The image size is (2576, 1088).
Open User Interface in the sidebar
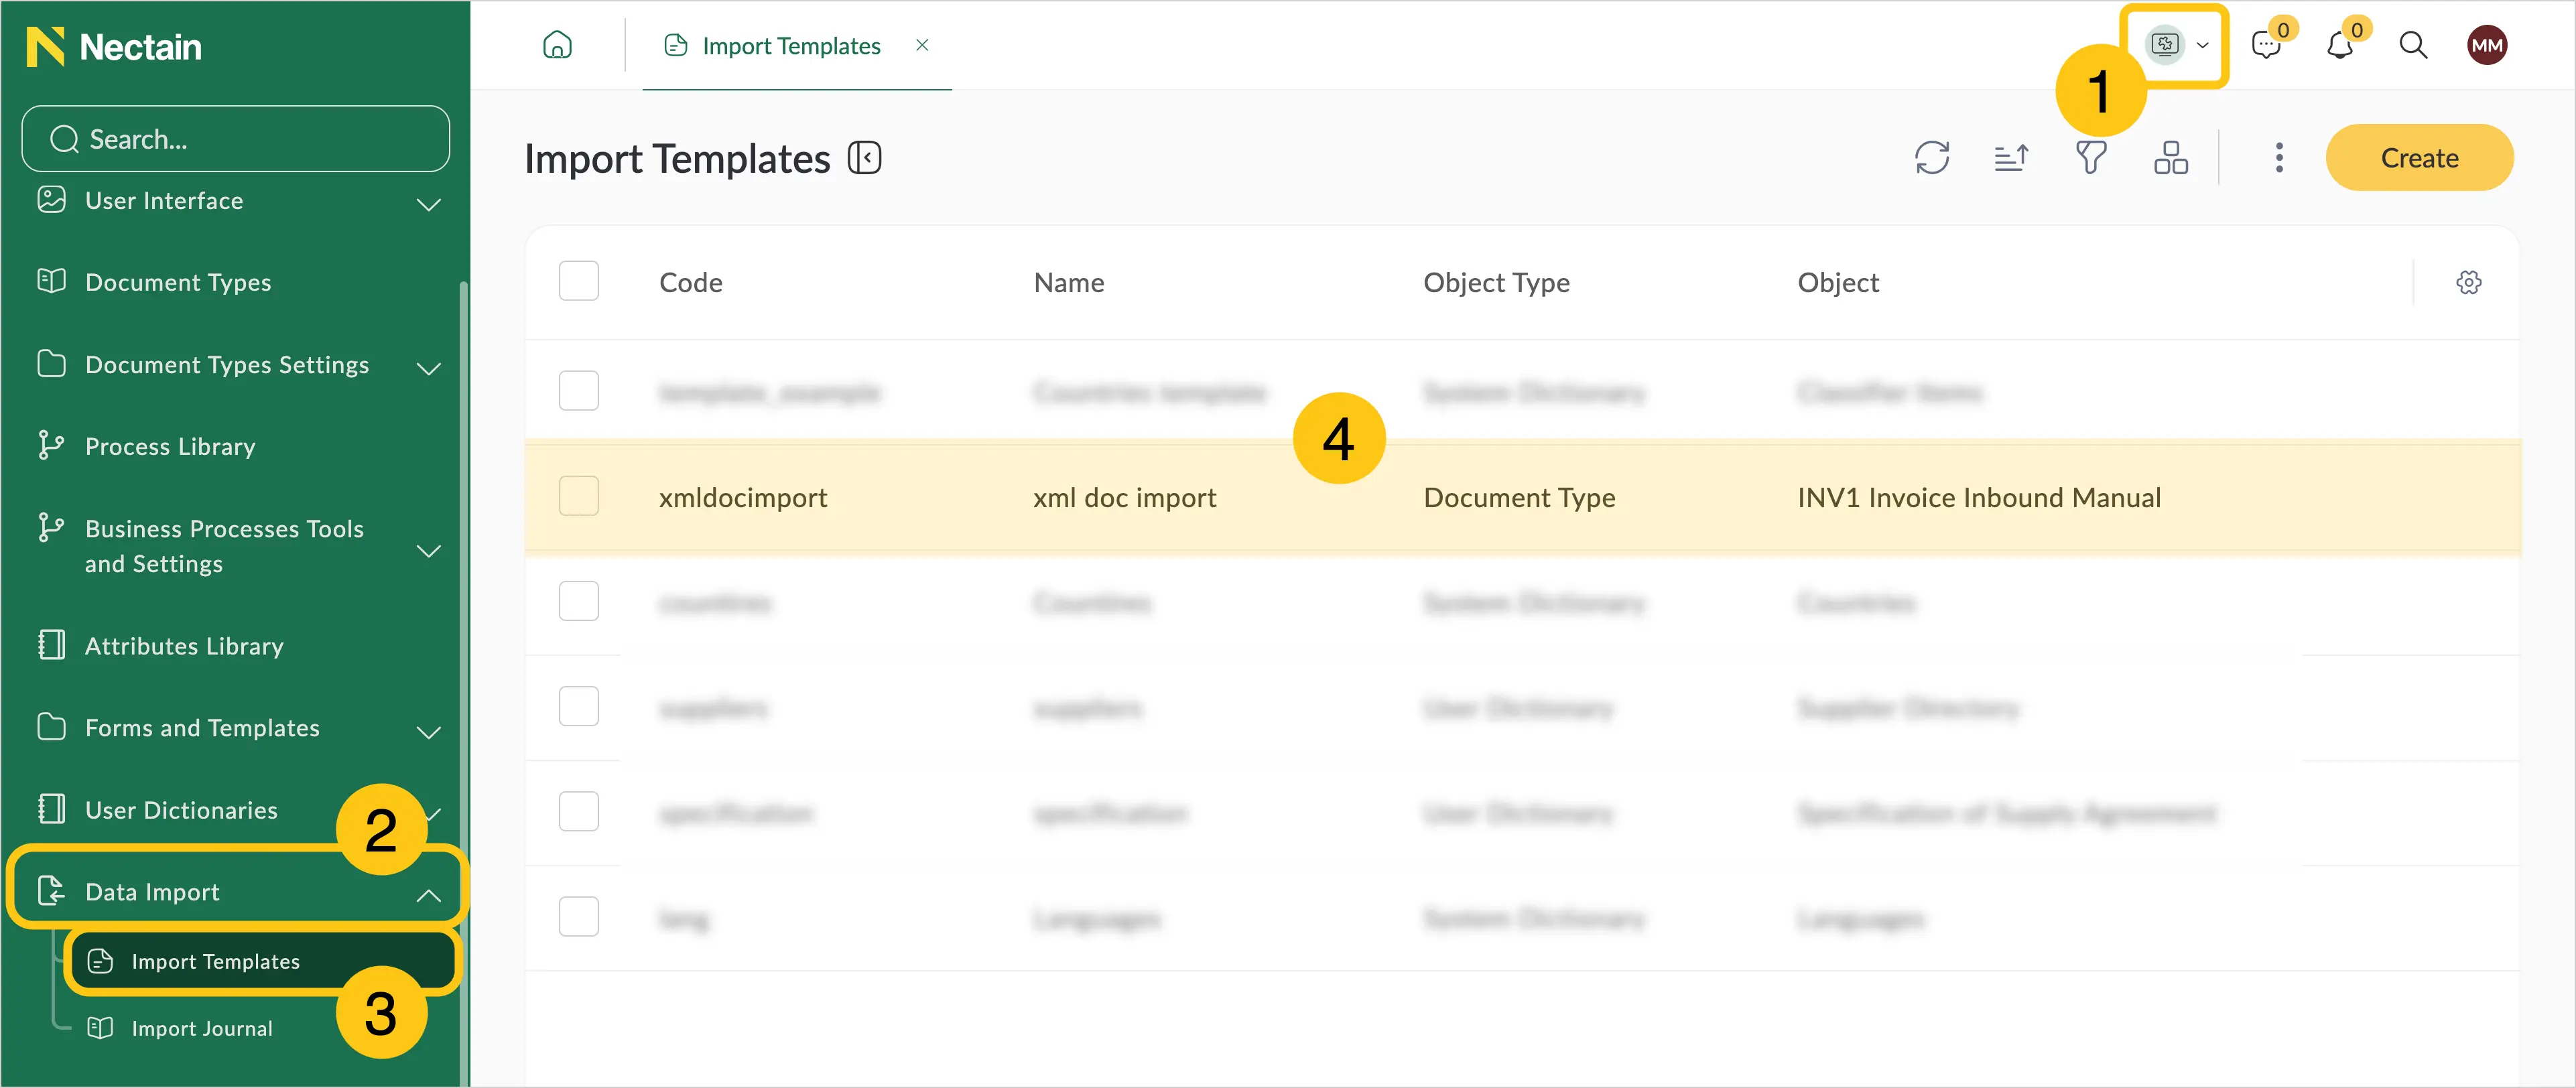point(164,201)
